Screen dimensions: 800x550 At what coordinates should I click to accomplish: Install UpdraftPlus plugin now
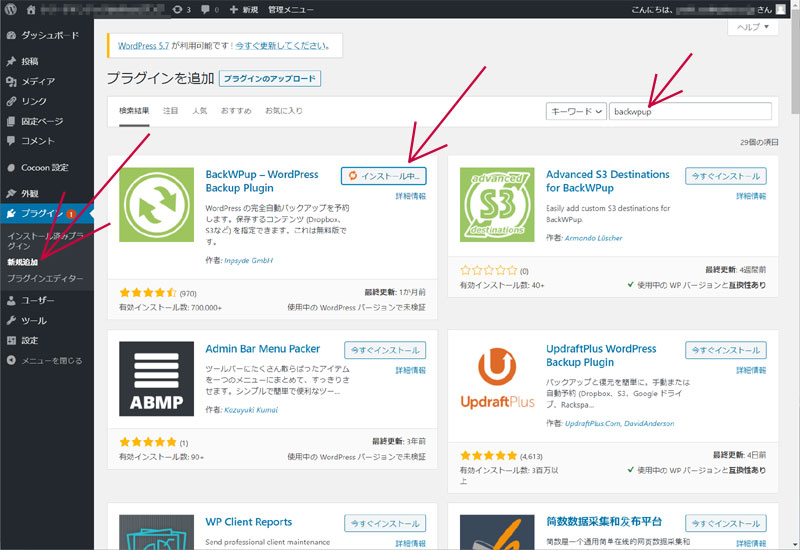tap(726, 350)
